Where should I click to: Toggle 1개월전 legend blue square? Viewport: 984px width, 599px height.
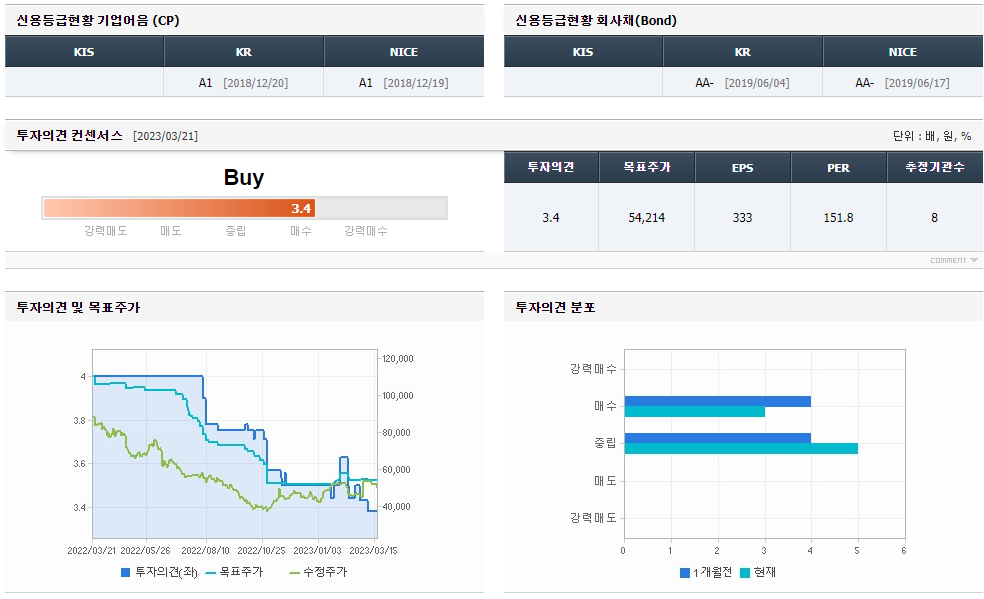tap(685, 573)
